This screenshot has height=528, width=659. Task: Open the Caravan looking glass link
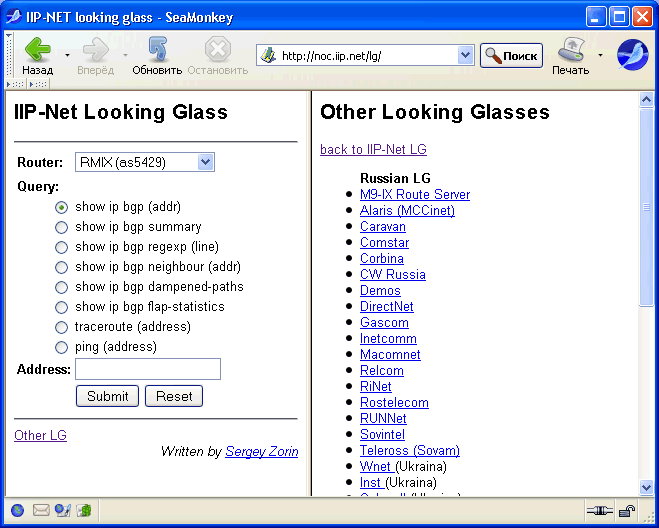[383, 226]
